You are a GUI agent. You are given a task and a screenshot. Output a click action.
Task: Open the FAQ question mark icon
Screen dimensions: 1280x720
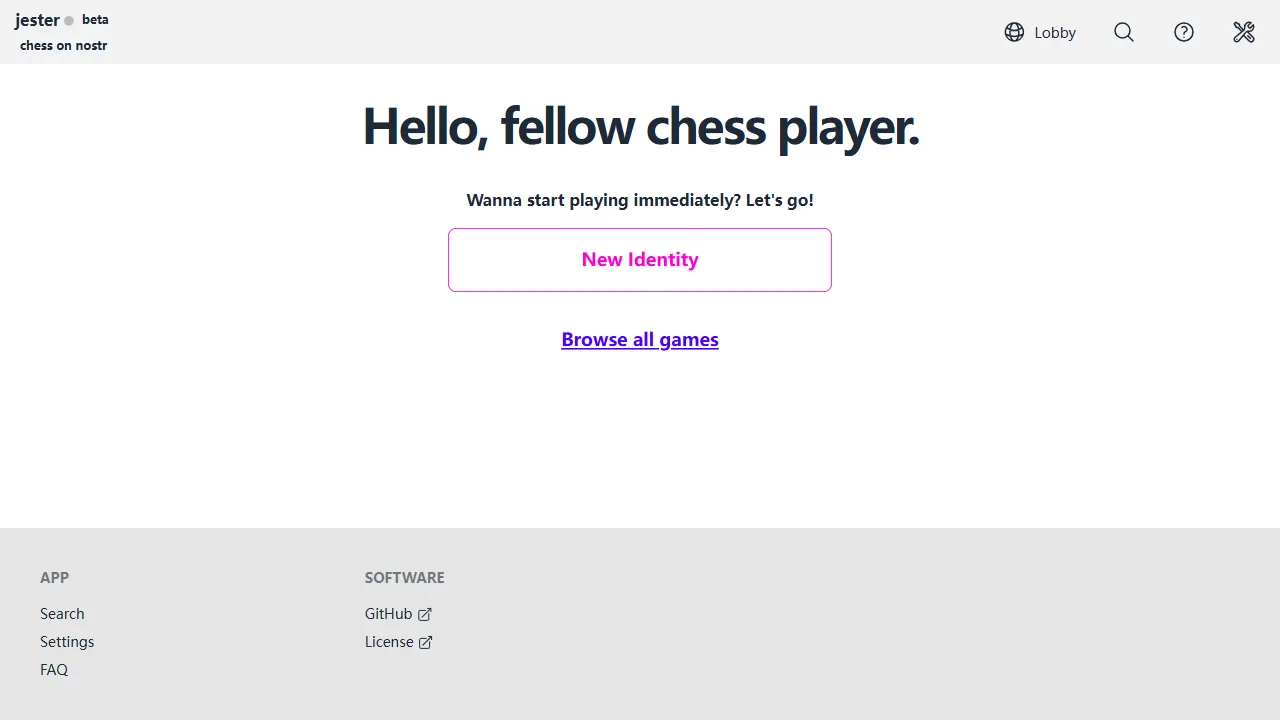point(1184,32)
